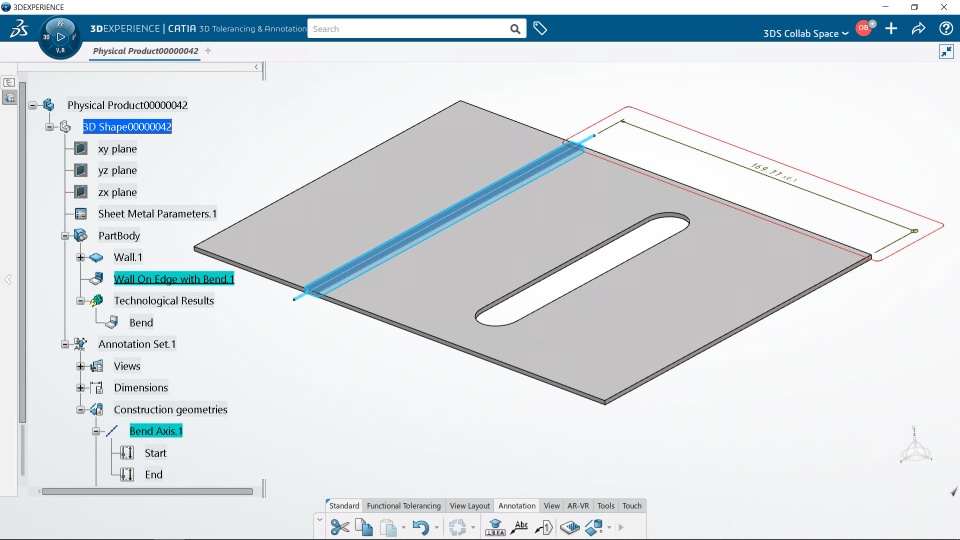Viewport: 960px width, 540px height.
Task: Open the Paste options dropdown arrow
Action: point(403,528)
